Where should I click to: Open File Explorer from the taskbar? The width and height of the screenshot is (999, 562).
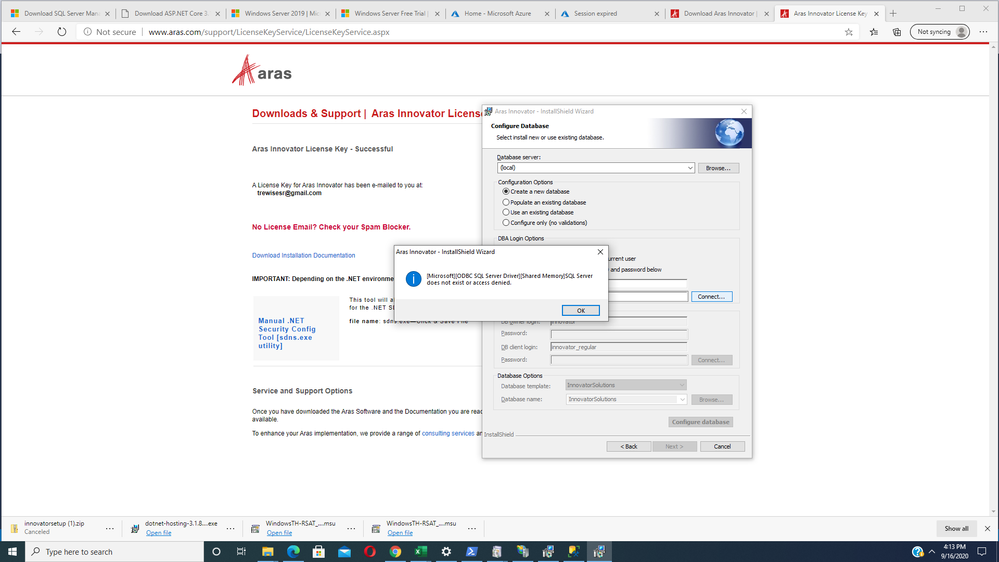268,551
